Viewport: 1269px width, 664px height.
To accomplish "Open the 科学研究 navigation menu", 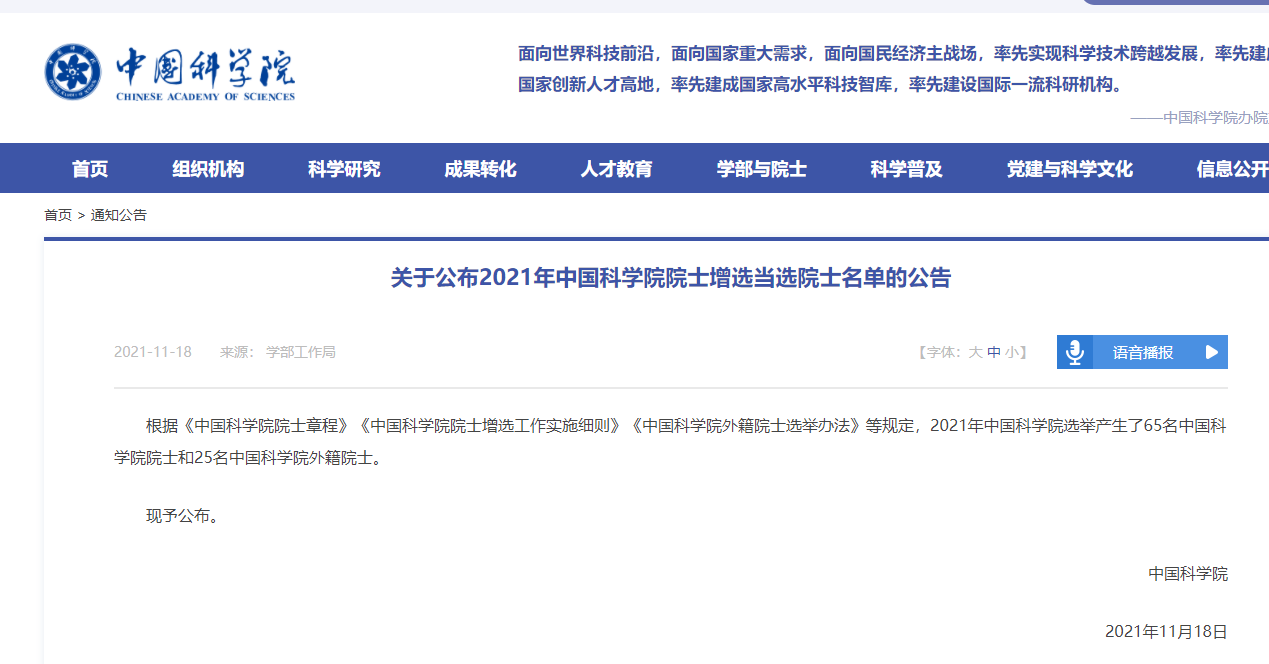I will click(344, 169).
